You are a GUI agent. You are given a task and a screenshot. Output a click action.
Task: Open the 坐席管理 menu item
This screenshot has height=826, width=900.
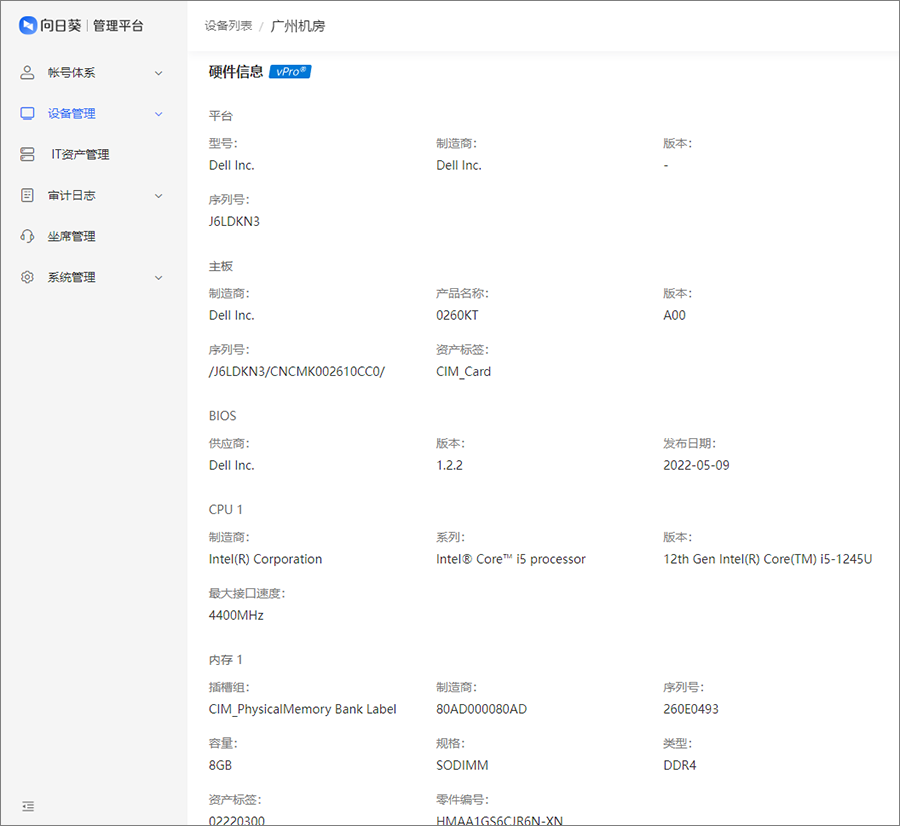[72, 237]
